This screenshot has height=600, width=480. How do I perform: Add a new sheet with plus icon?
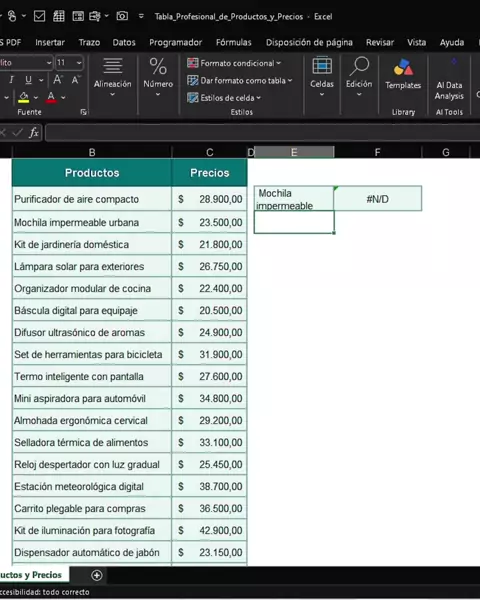pyautogui.click(x=96, y=575)
